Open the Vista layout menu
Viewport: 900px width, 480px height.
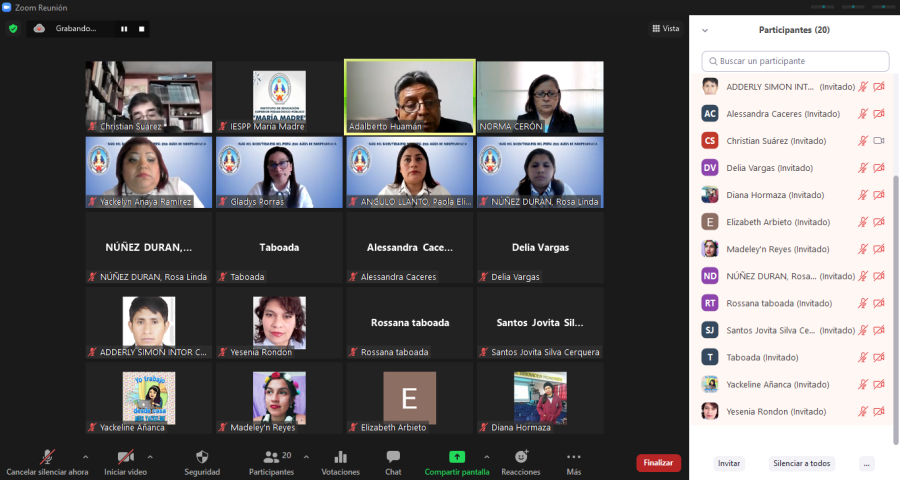[665, 29]
